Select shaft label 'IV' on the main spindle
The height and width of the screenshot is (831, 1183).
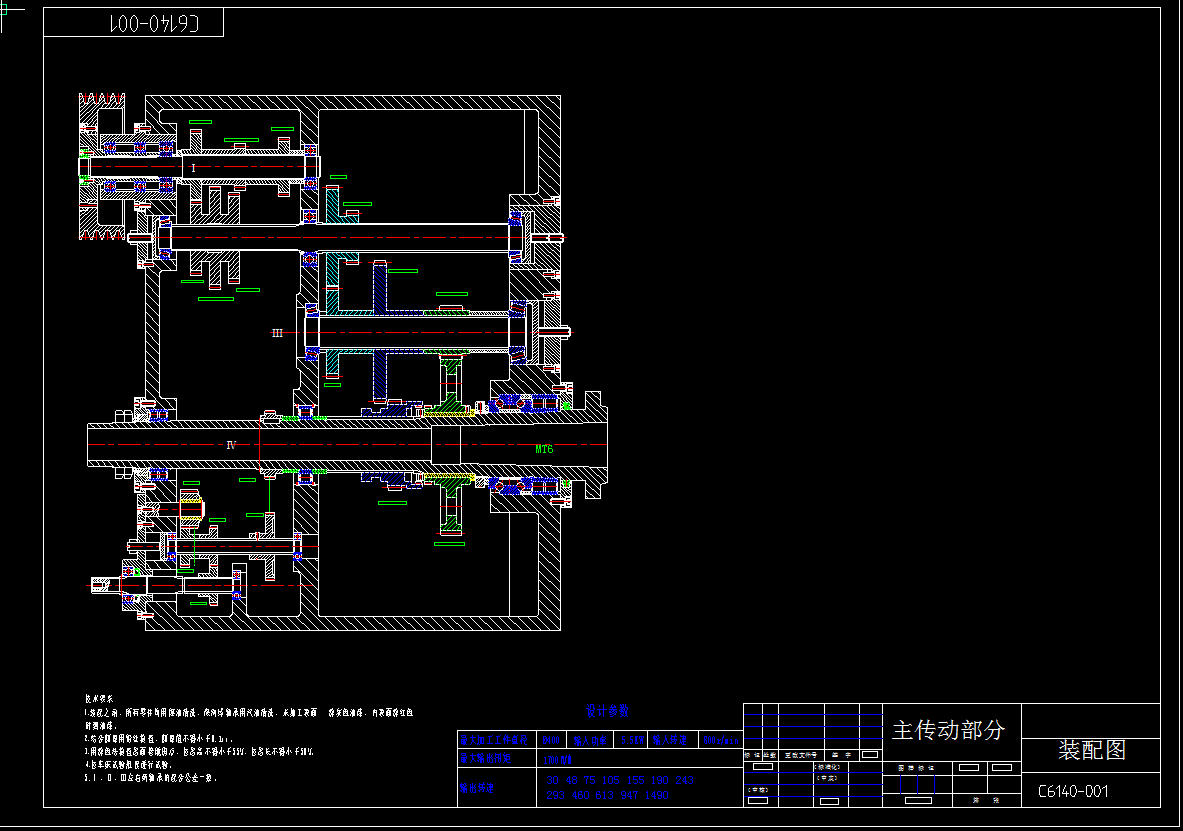tap(232, 445)
